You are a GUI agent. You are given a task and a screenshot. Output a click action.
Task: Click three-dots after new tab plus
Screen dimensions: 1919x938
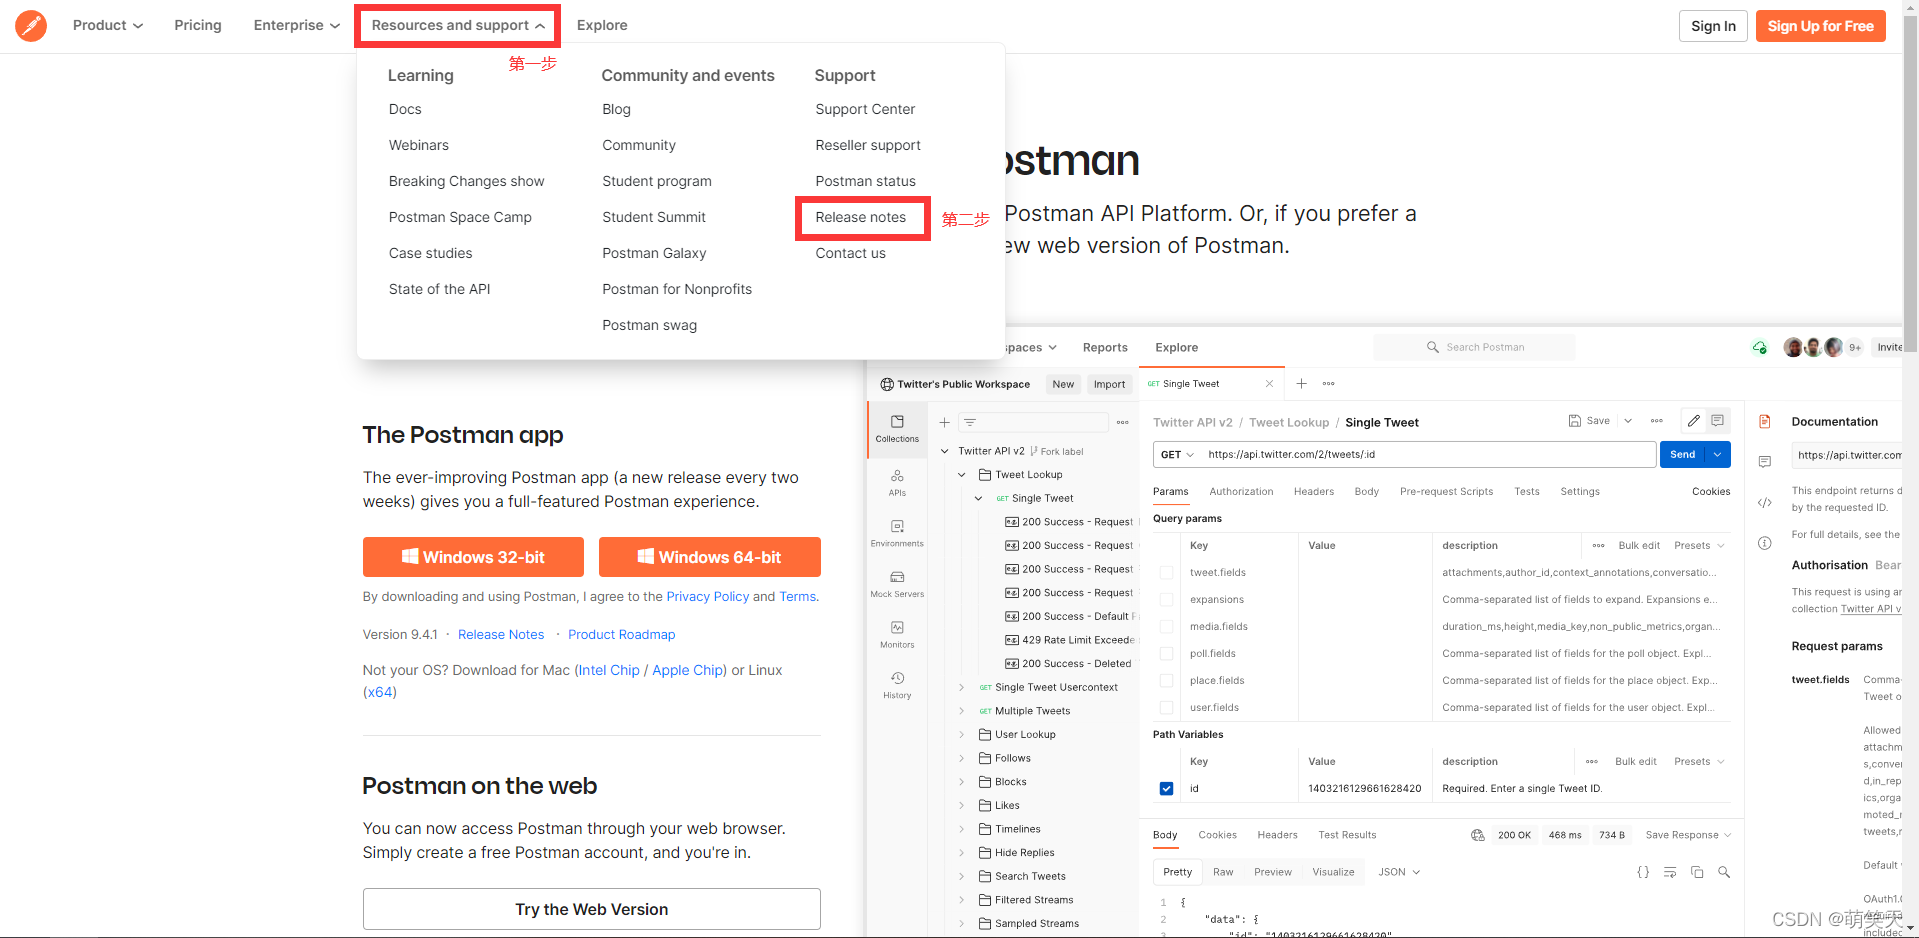(1328, 384)
